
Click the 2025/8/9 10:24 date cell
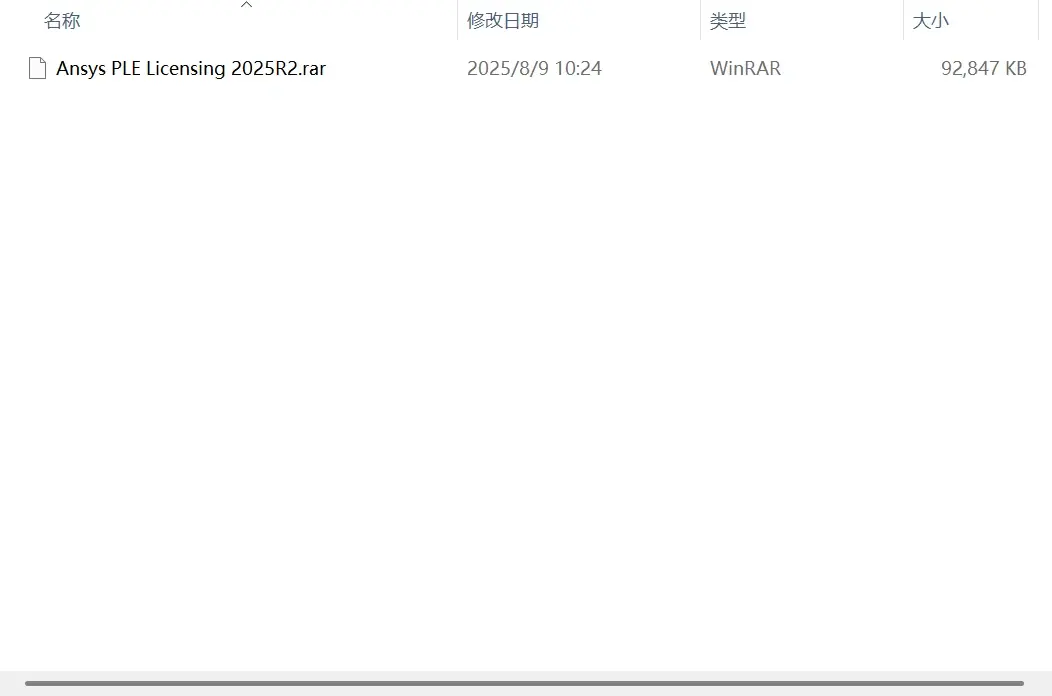534,68
